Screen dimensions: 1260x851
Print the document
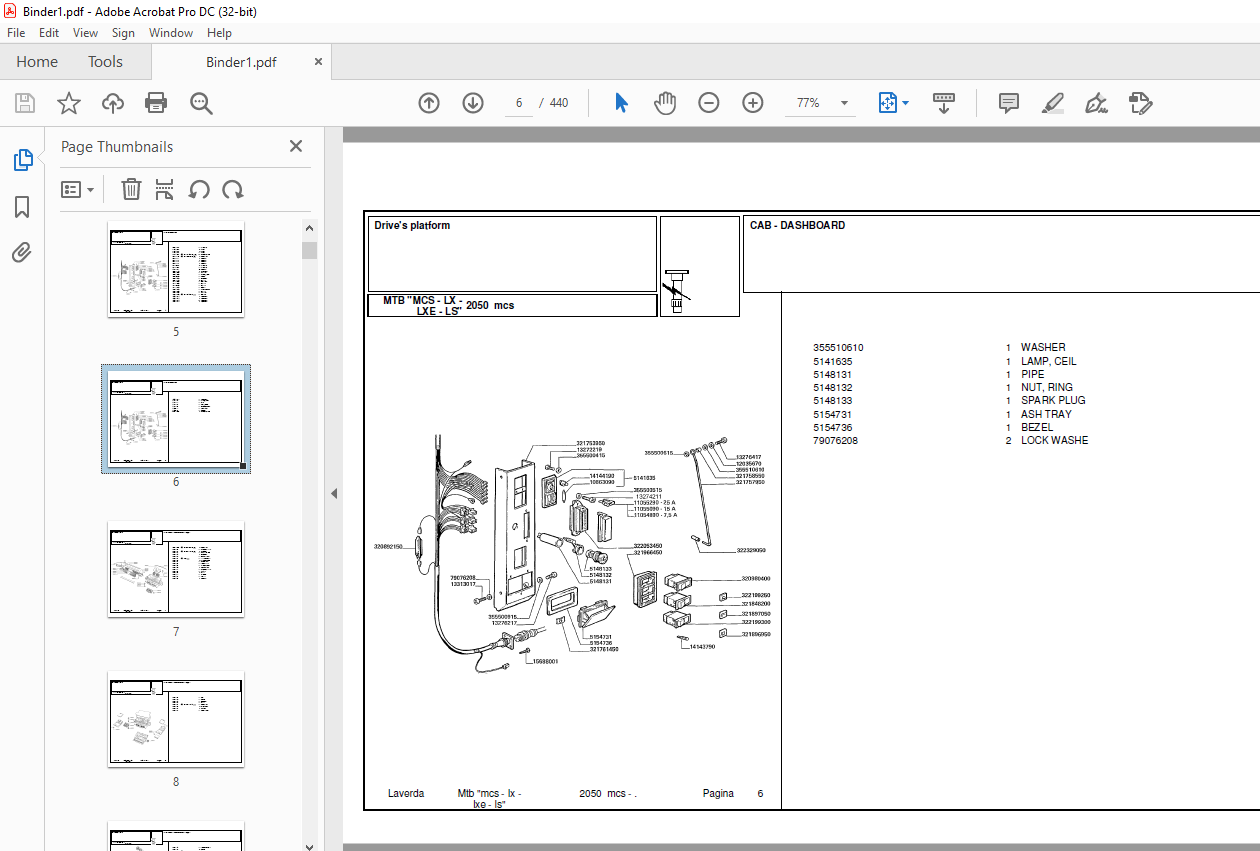(156, 103)
